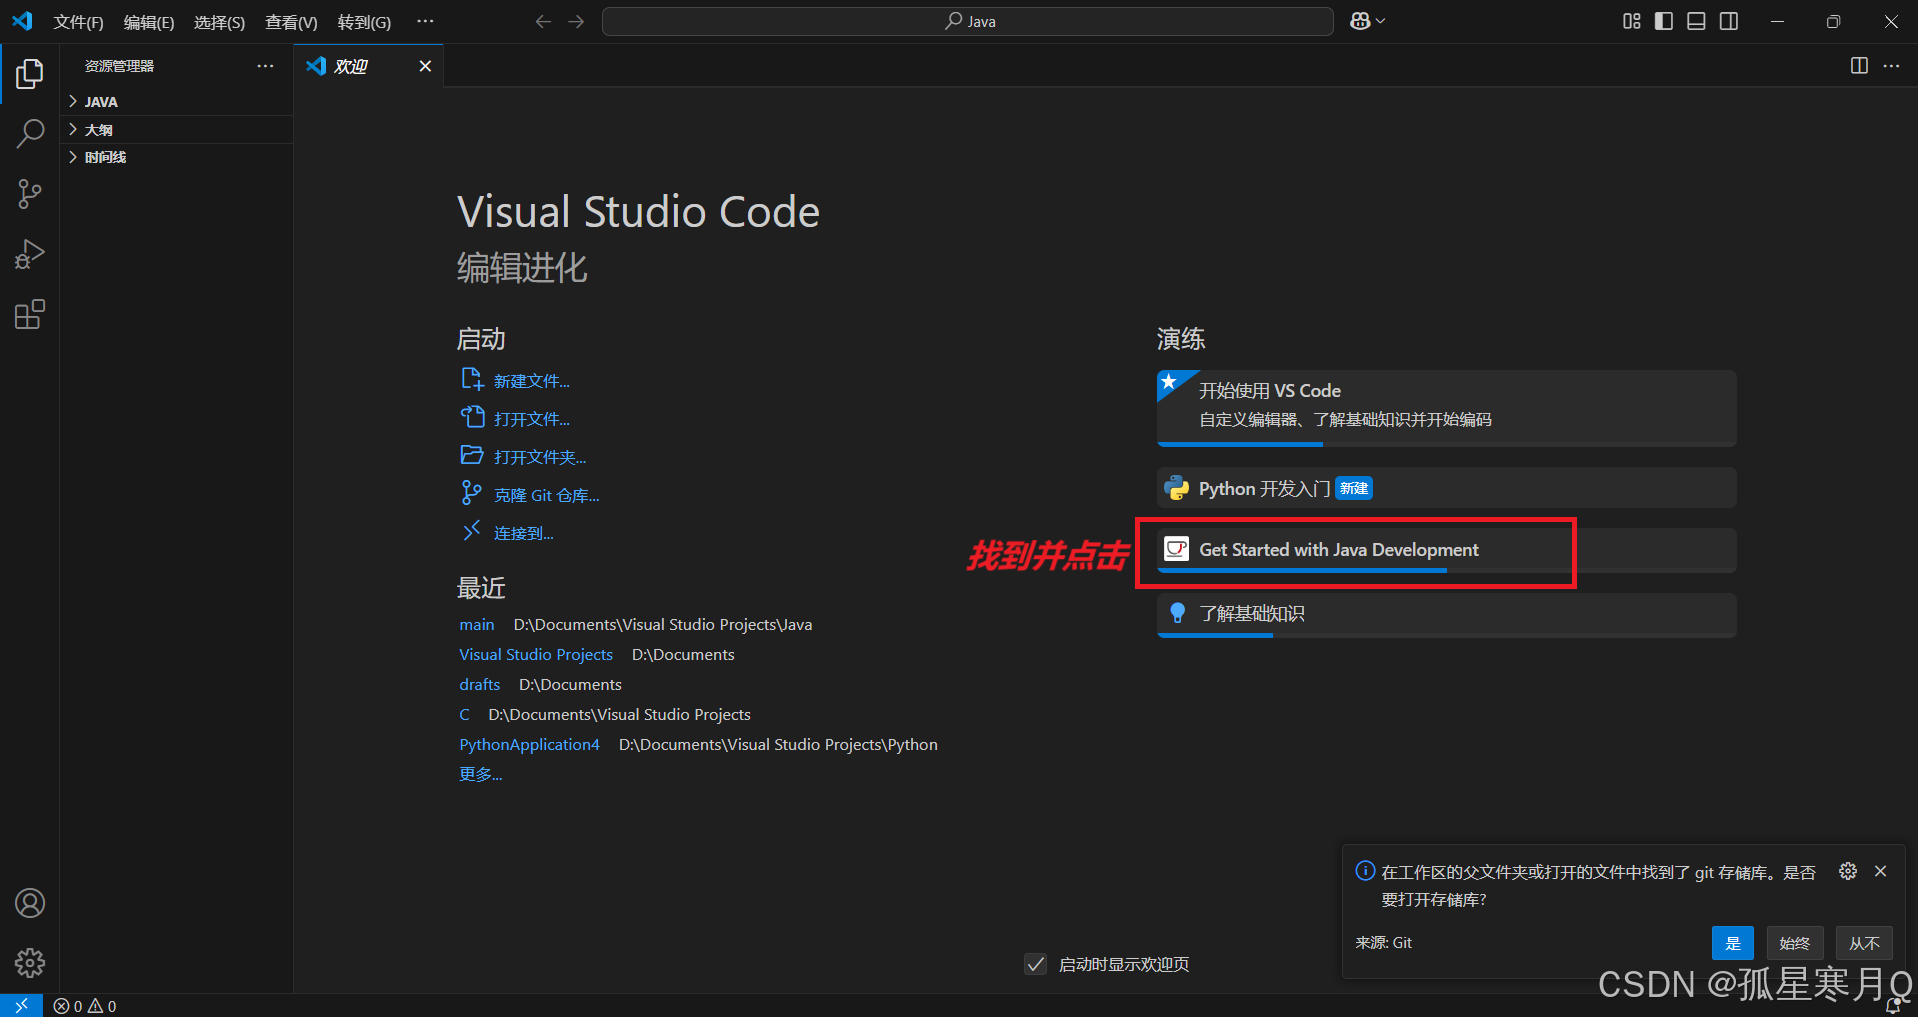Show more recent items with 更多...
Screen dimensions: 1918x1017
click(x=480, y=774)
